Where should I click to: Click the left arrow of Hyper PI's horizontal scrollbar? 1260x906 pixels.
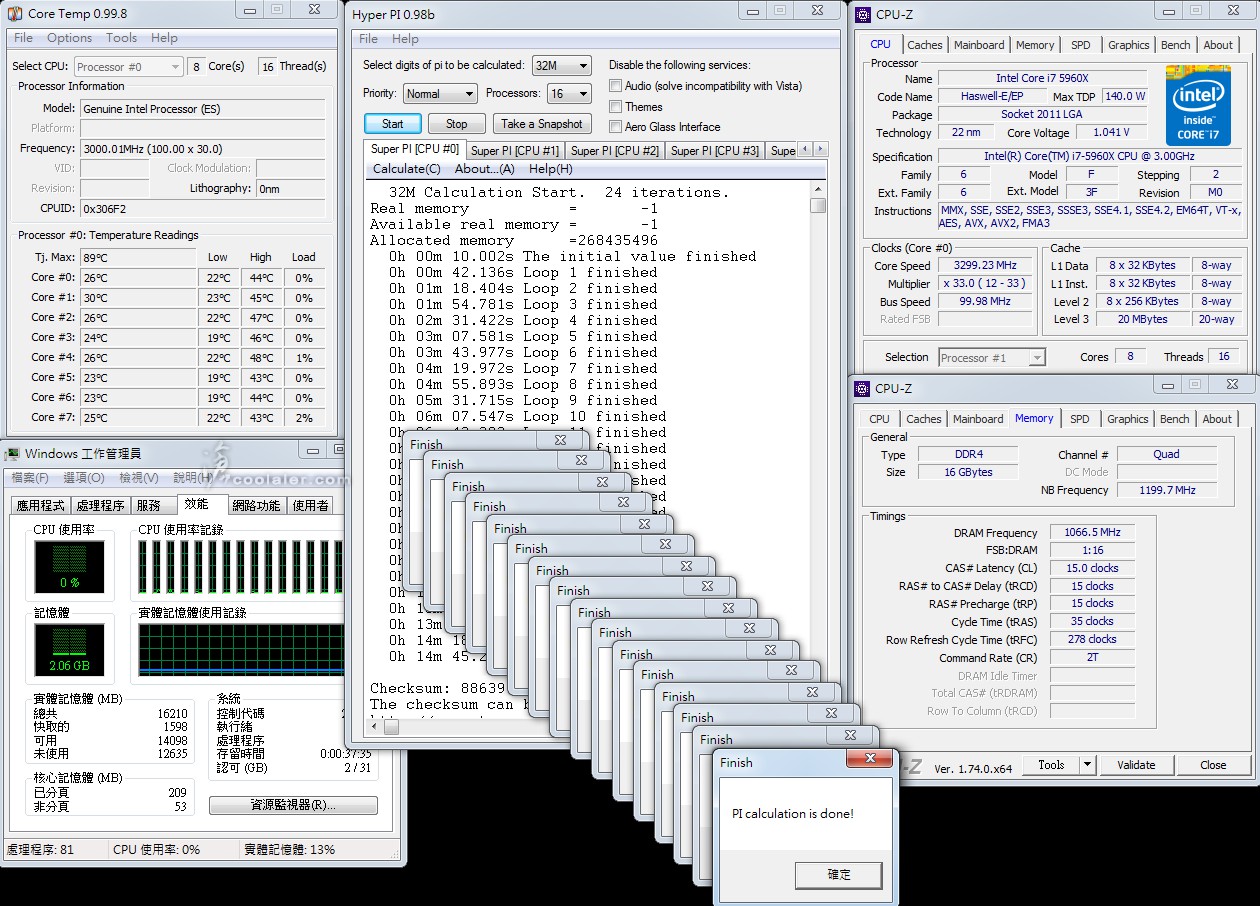coord(376,727)
